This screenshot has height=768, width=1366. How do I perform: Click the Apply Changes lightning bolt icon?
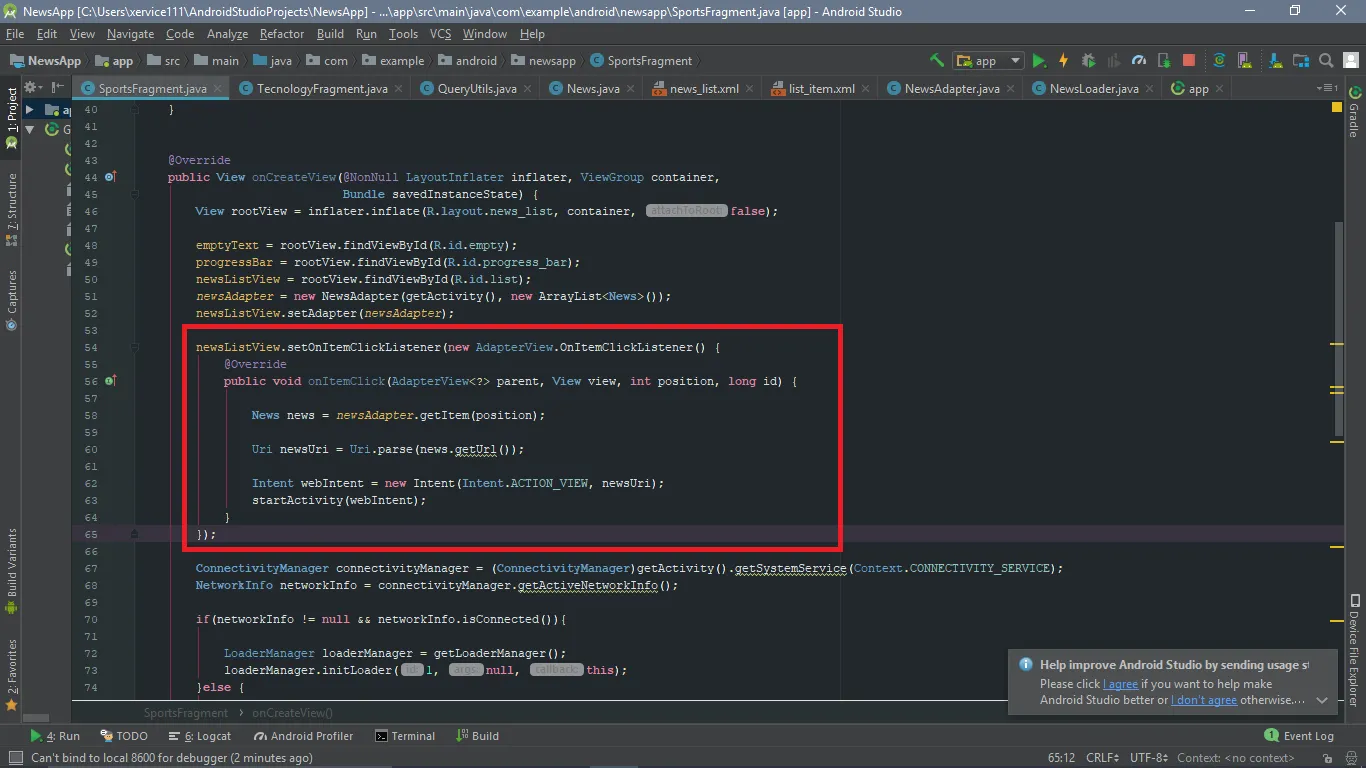pos(1063,61)
